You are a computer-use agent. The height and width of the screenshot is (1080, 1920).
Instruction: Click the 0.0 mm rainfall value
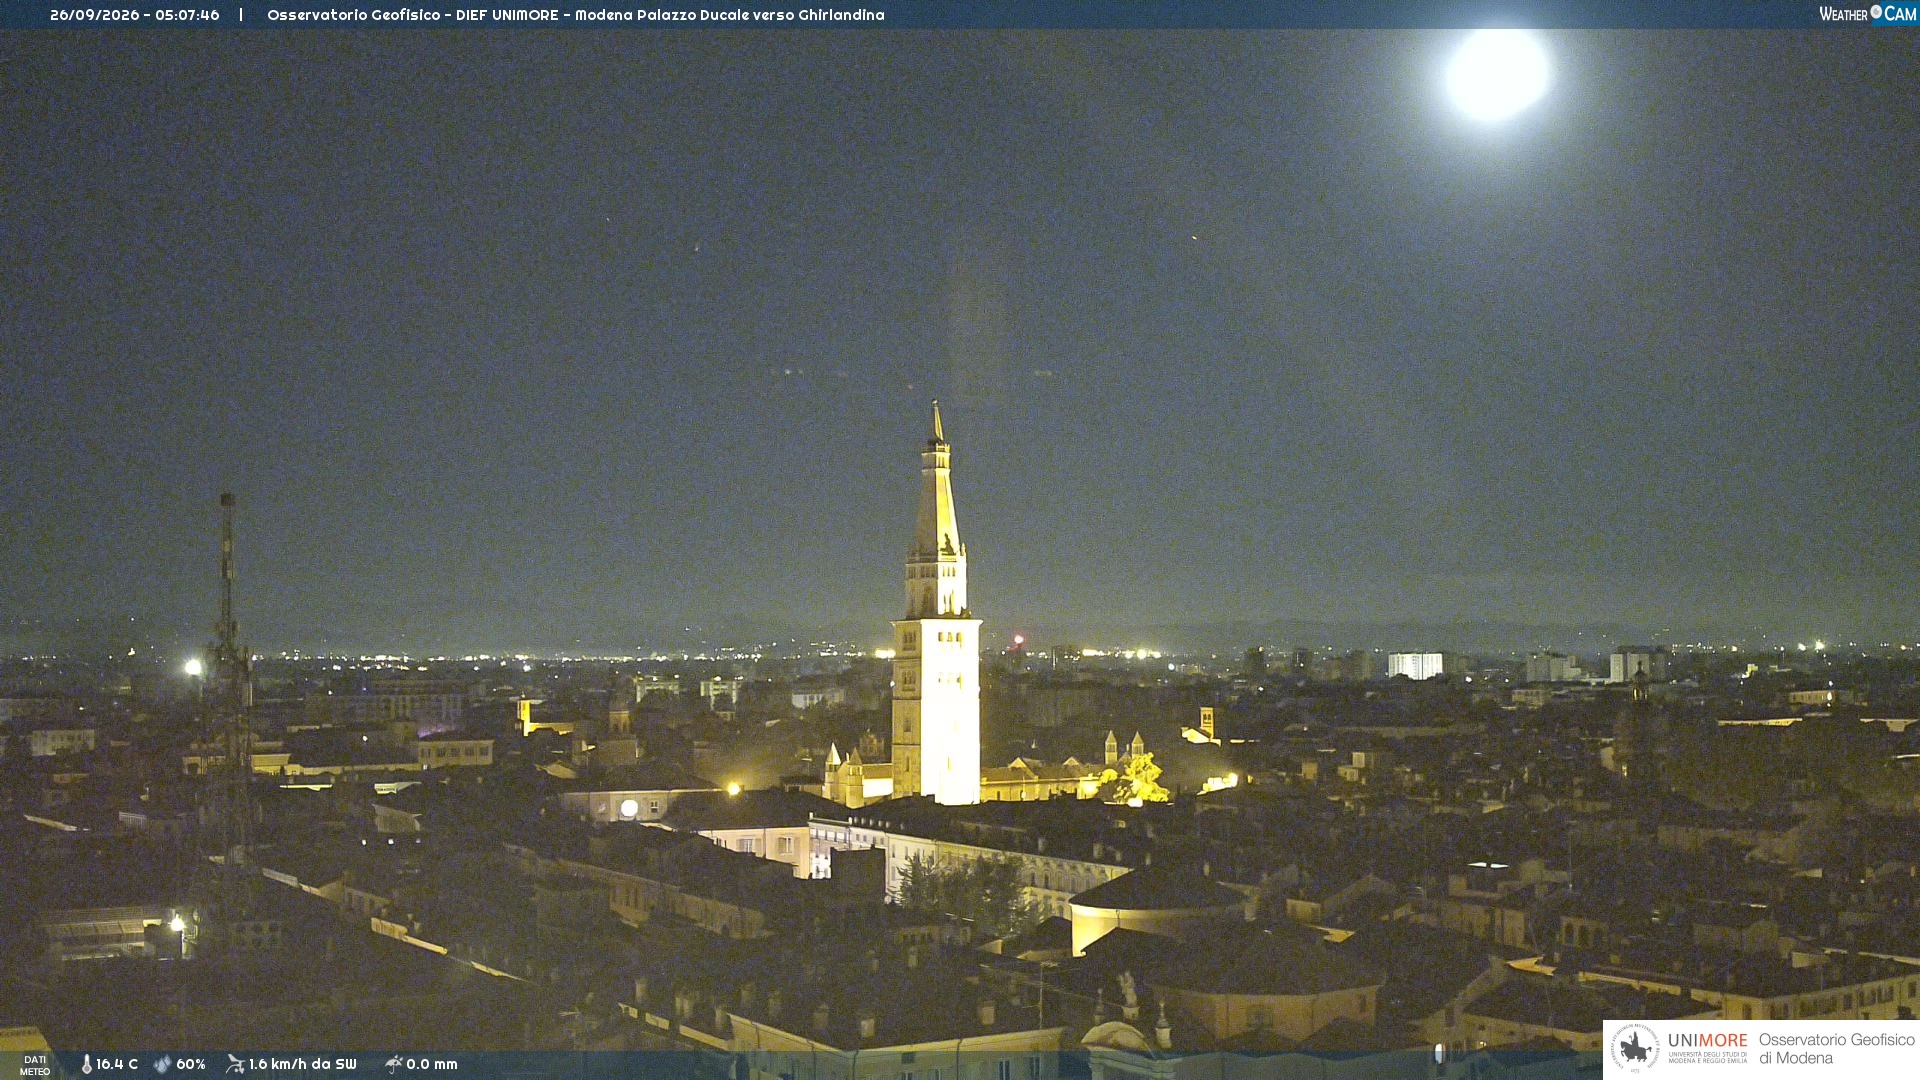click(432, 1064)
